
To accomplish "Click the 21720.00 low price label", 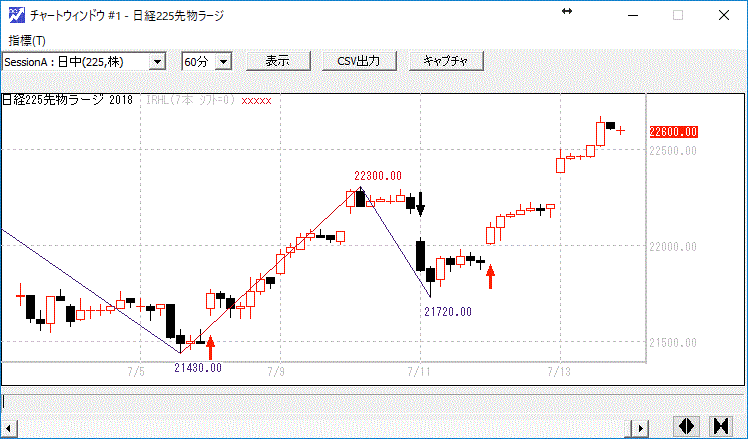I will (x=448, y=312).
